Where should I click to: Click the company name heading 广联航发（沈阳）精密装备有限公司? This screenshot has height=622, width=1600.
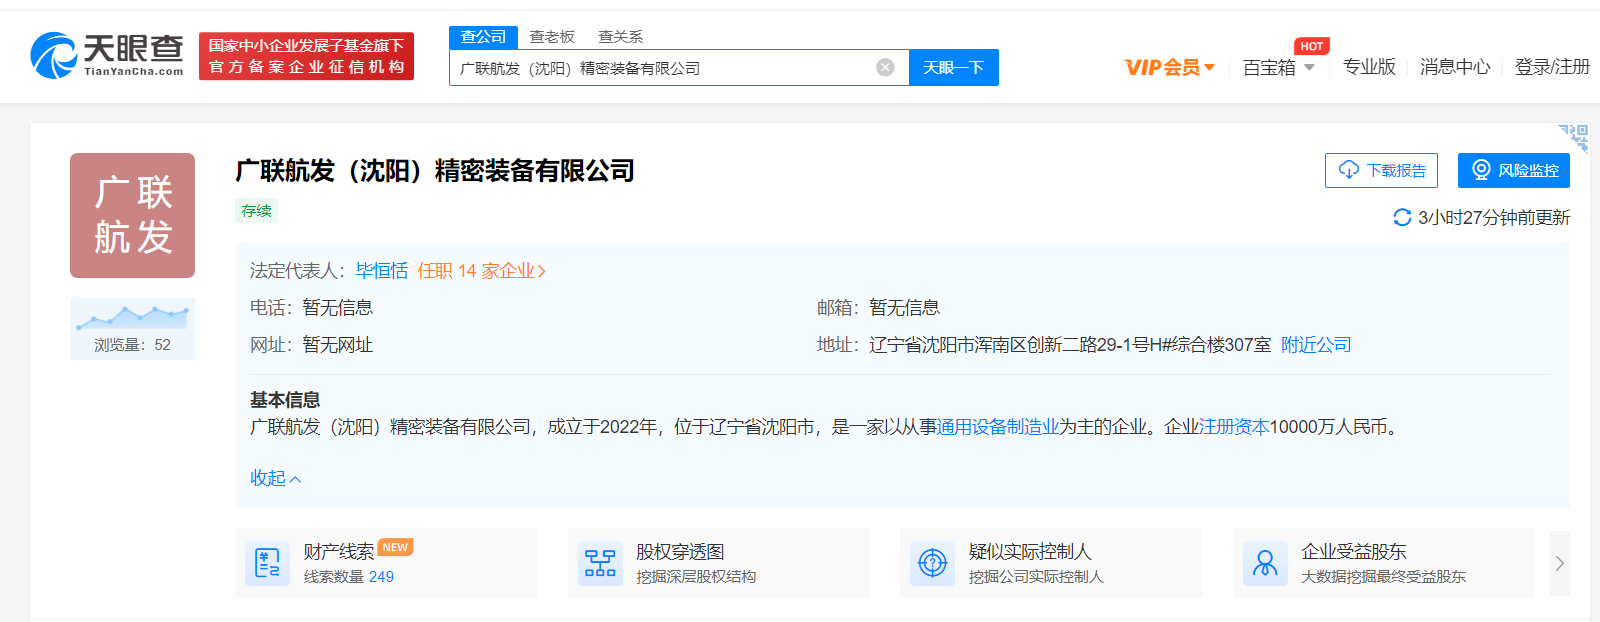click(435, 171)
